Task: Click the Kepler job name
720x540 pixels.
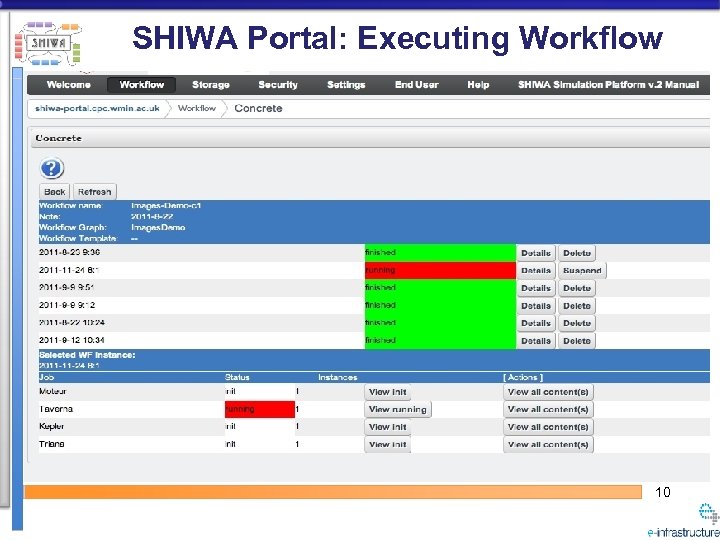Action: (x=51, y=426)
